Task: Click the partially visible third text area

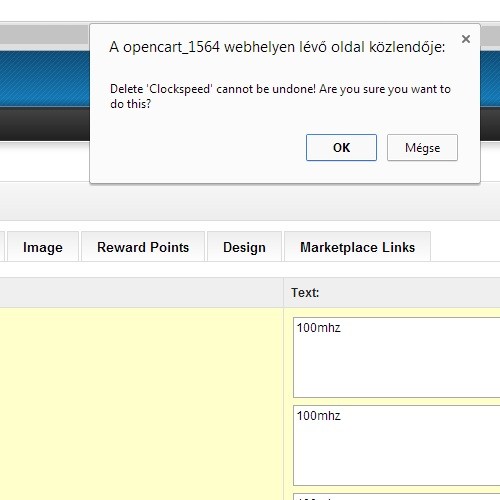Action: [x=397, y=497]
